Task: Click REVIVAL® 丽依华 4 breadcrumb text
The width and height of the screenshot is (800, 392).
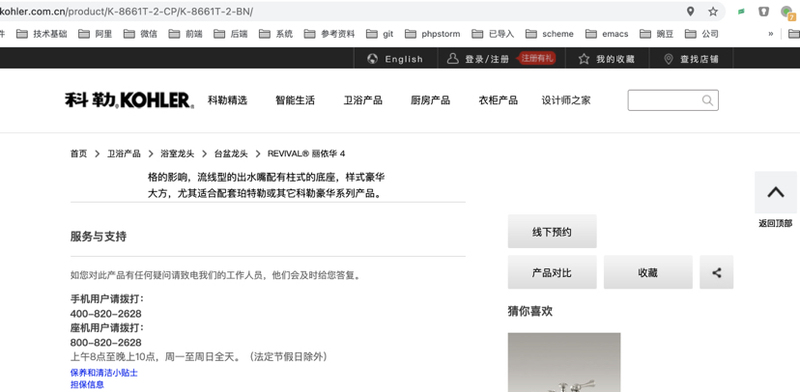Action: (306, 154)
